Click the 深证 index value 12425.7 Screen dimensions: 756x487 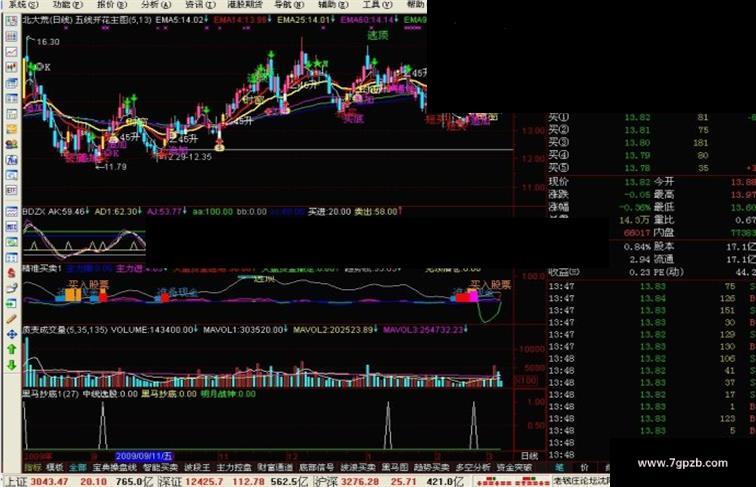coord(205,481)
